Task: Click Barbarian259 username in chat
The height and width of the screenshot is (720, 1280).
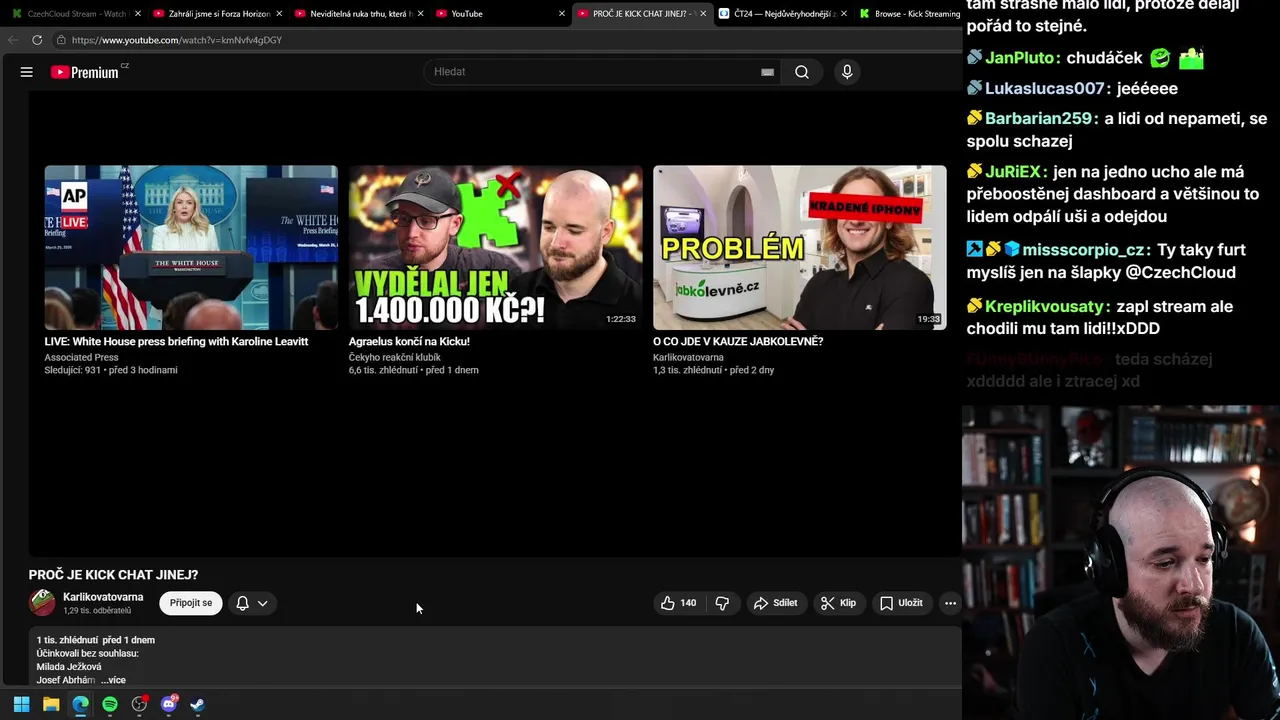Action: pyautogui.click(x=1038, y=118)
